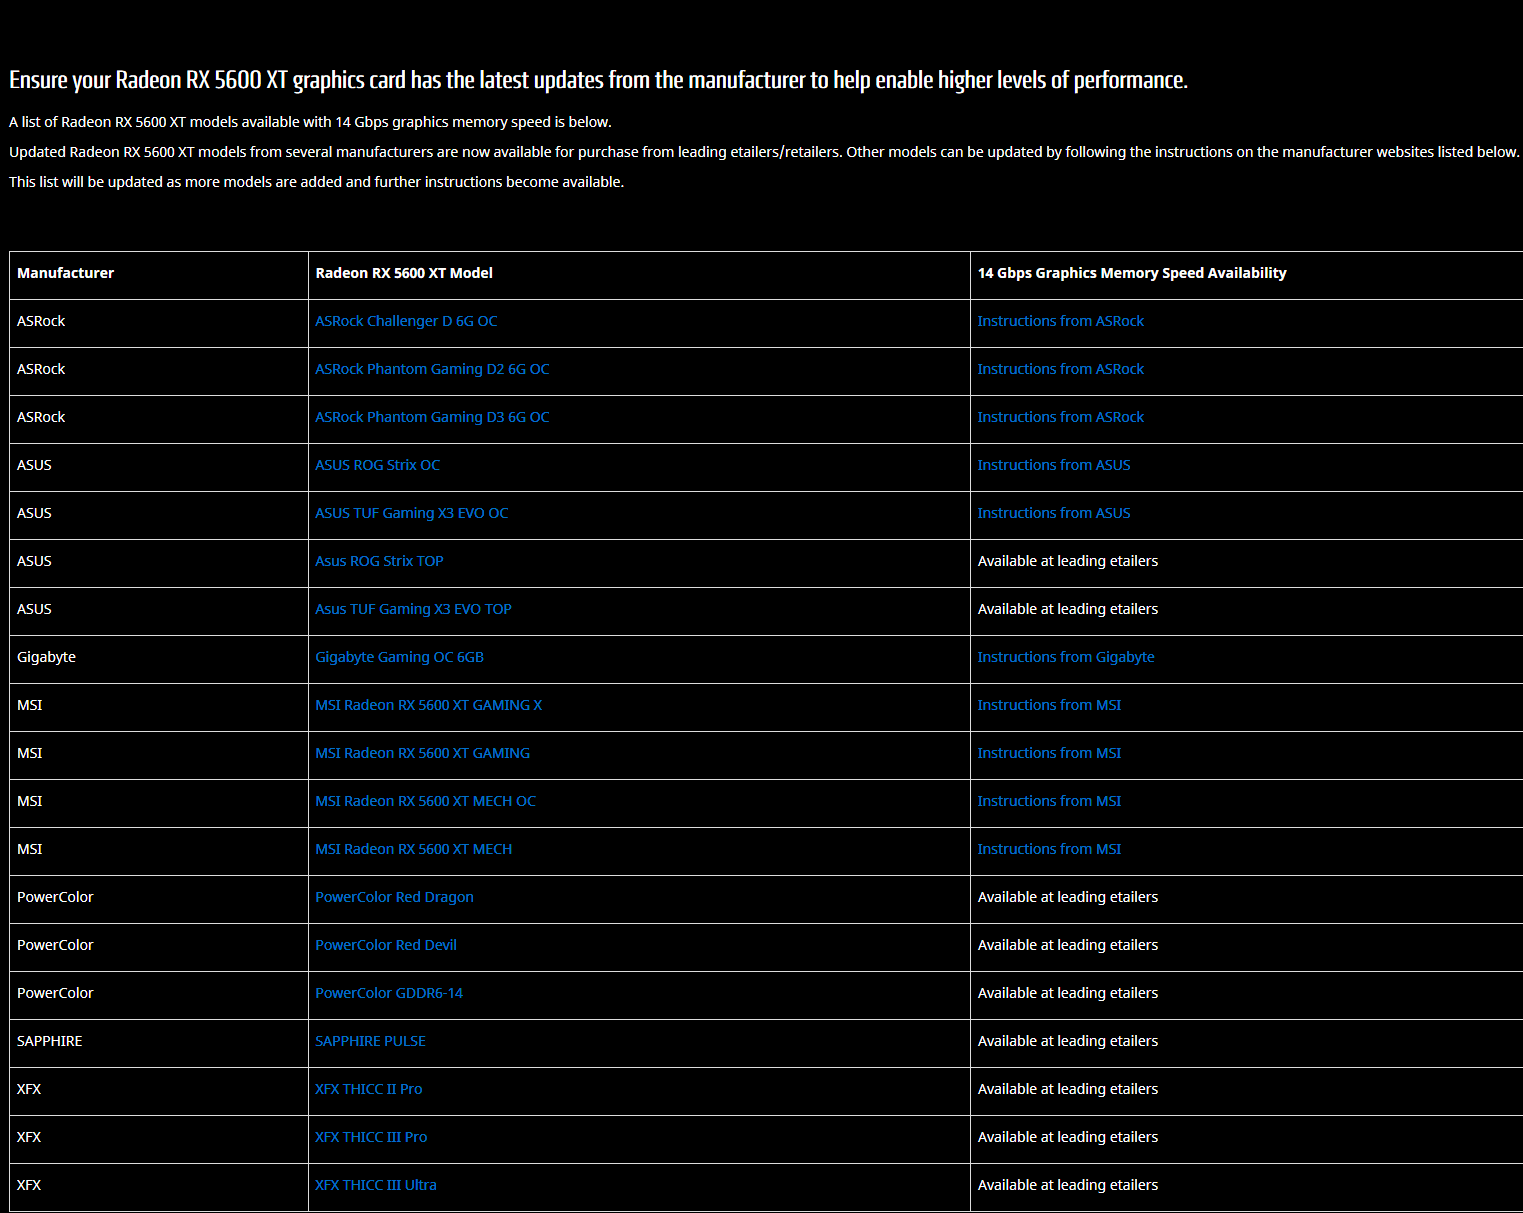Viewport: 1523px width, 1213px height.
Task: Click the XFX THICC II Pro link
Action: pyautogui.click(x=368, y=1089)
